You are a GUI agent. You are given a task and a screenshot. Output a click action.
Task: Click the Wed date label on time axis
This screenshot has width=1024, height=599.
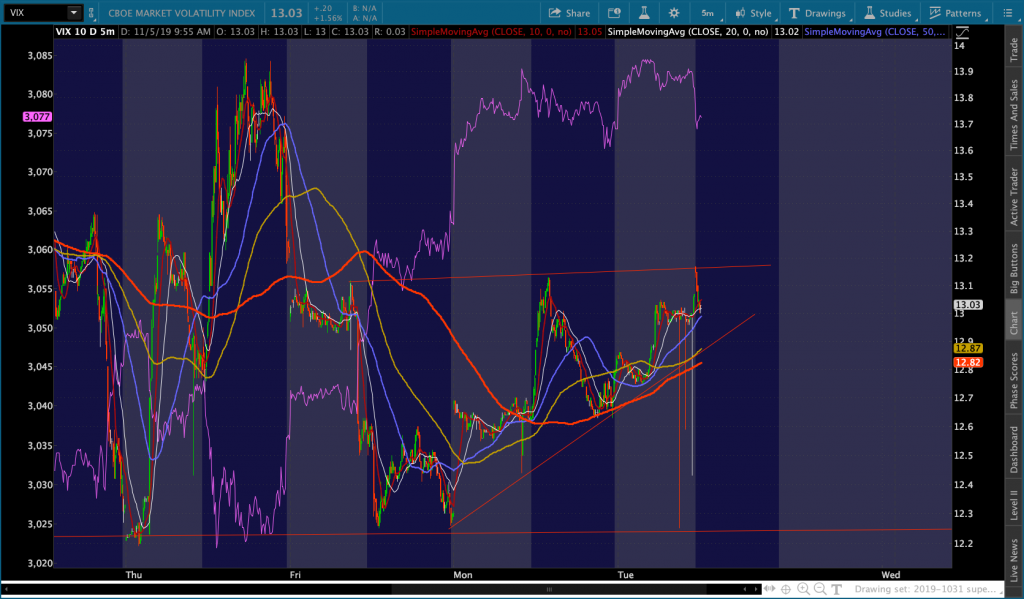[890, 575]
